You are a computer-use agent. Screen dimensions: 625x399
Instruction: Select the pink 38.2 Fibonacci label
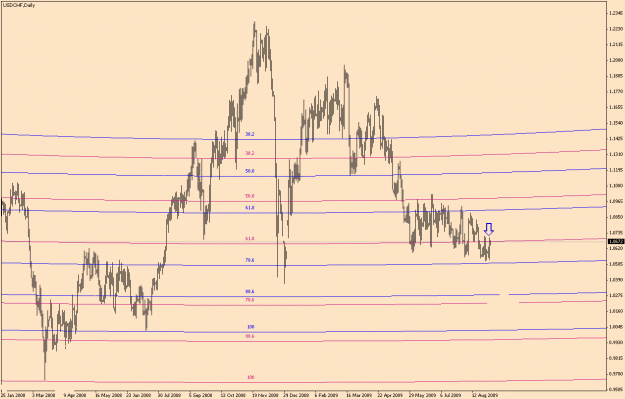pos(250,153)
